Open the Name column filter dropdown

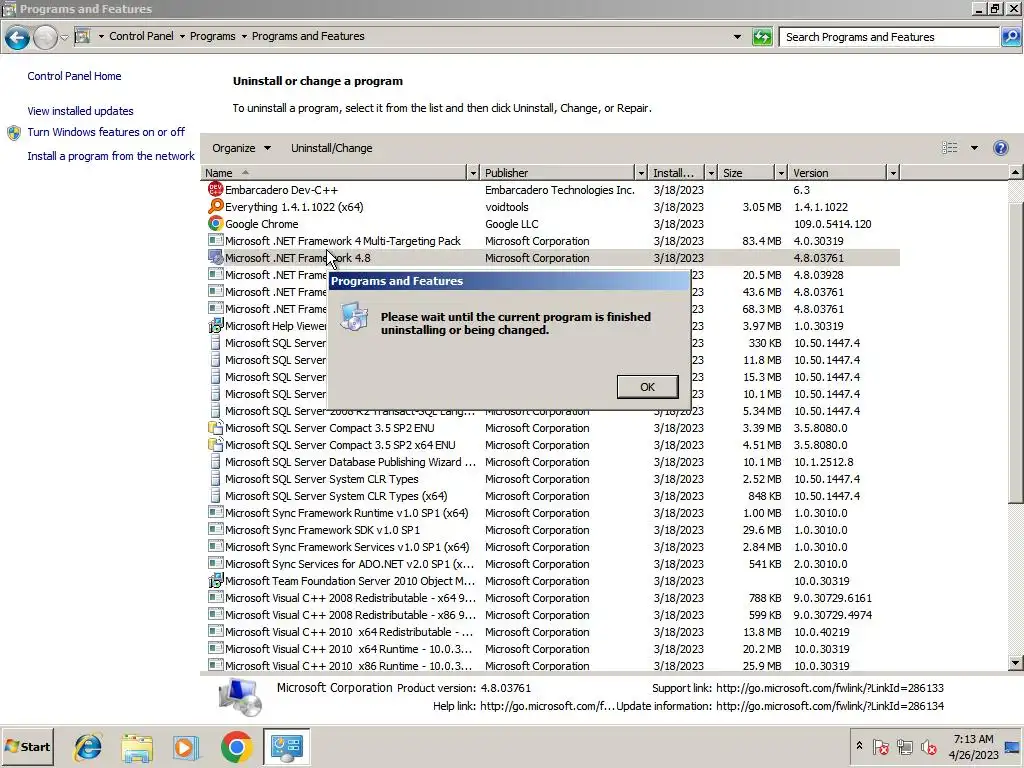click(473, 173)
